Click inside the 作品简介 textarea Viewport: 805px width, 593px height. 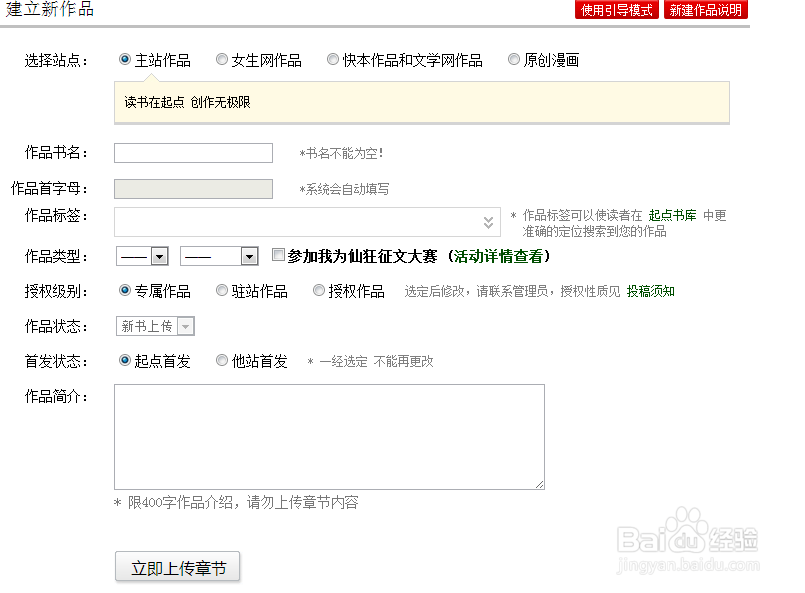(x=329, y=437)
